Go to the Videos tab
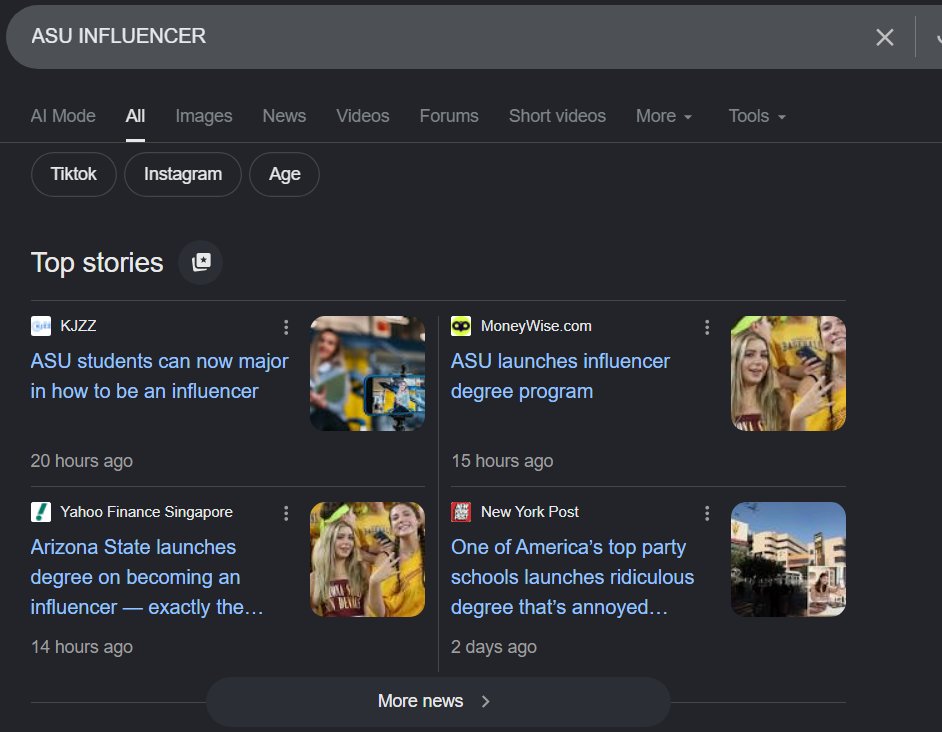942x732 pixels. (363, 116)
